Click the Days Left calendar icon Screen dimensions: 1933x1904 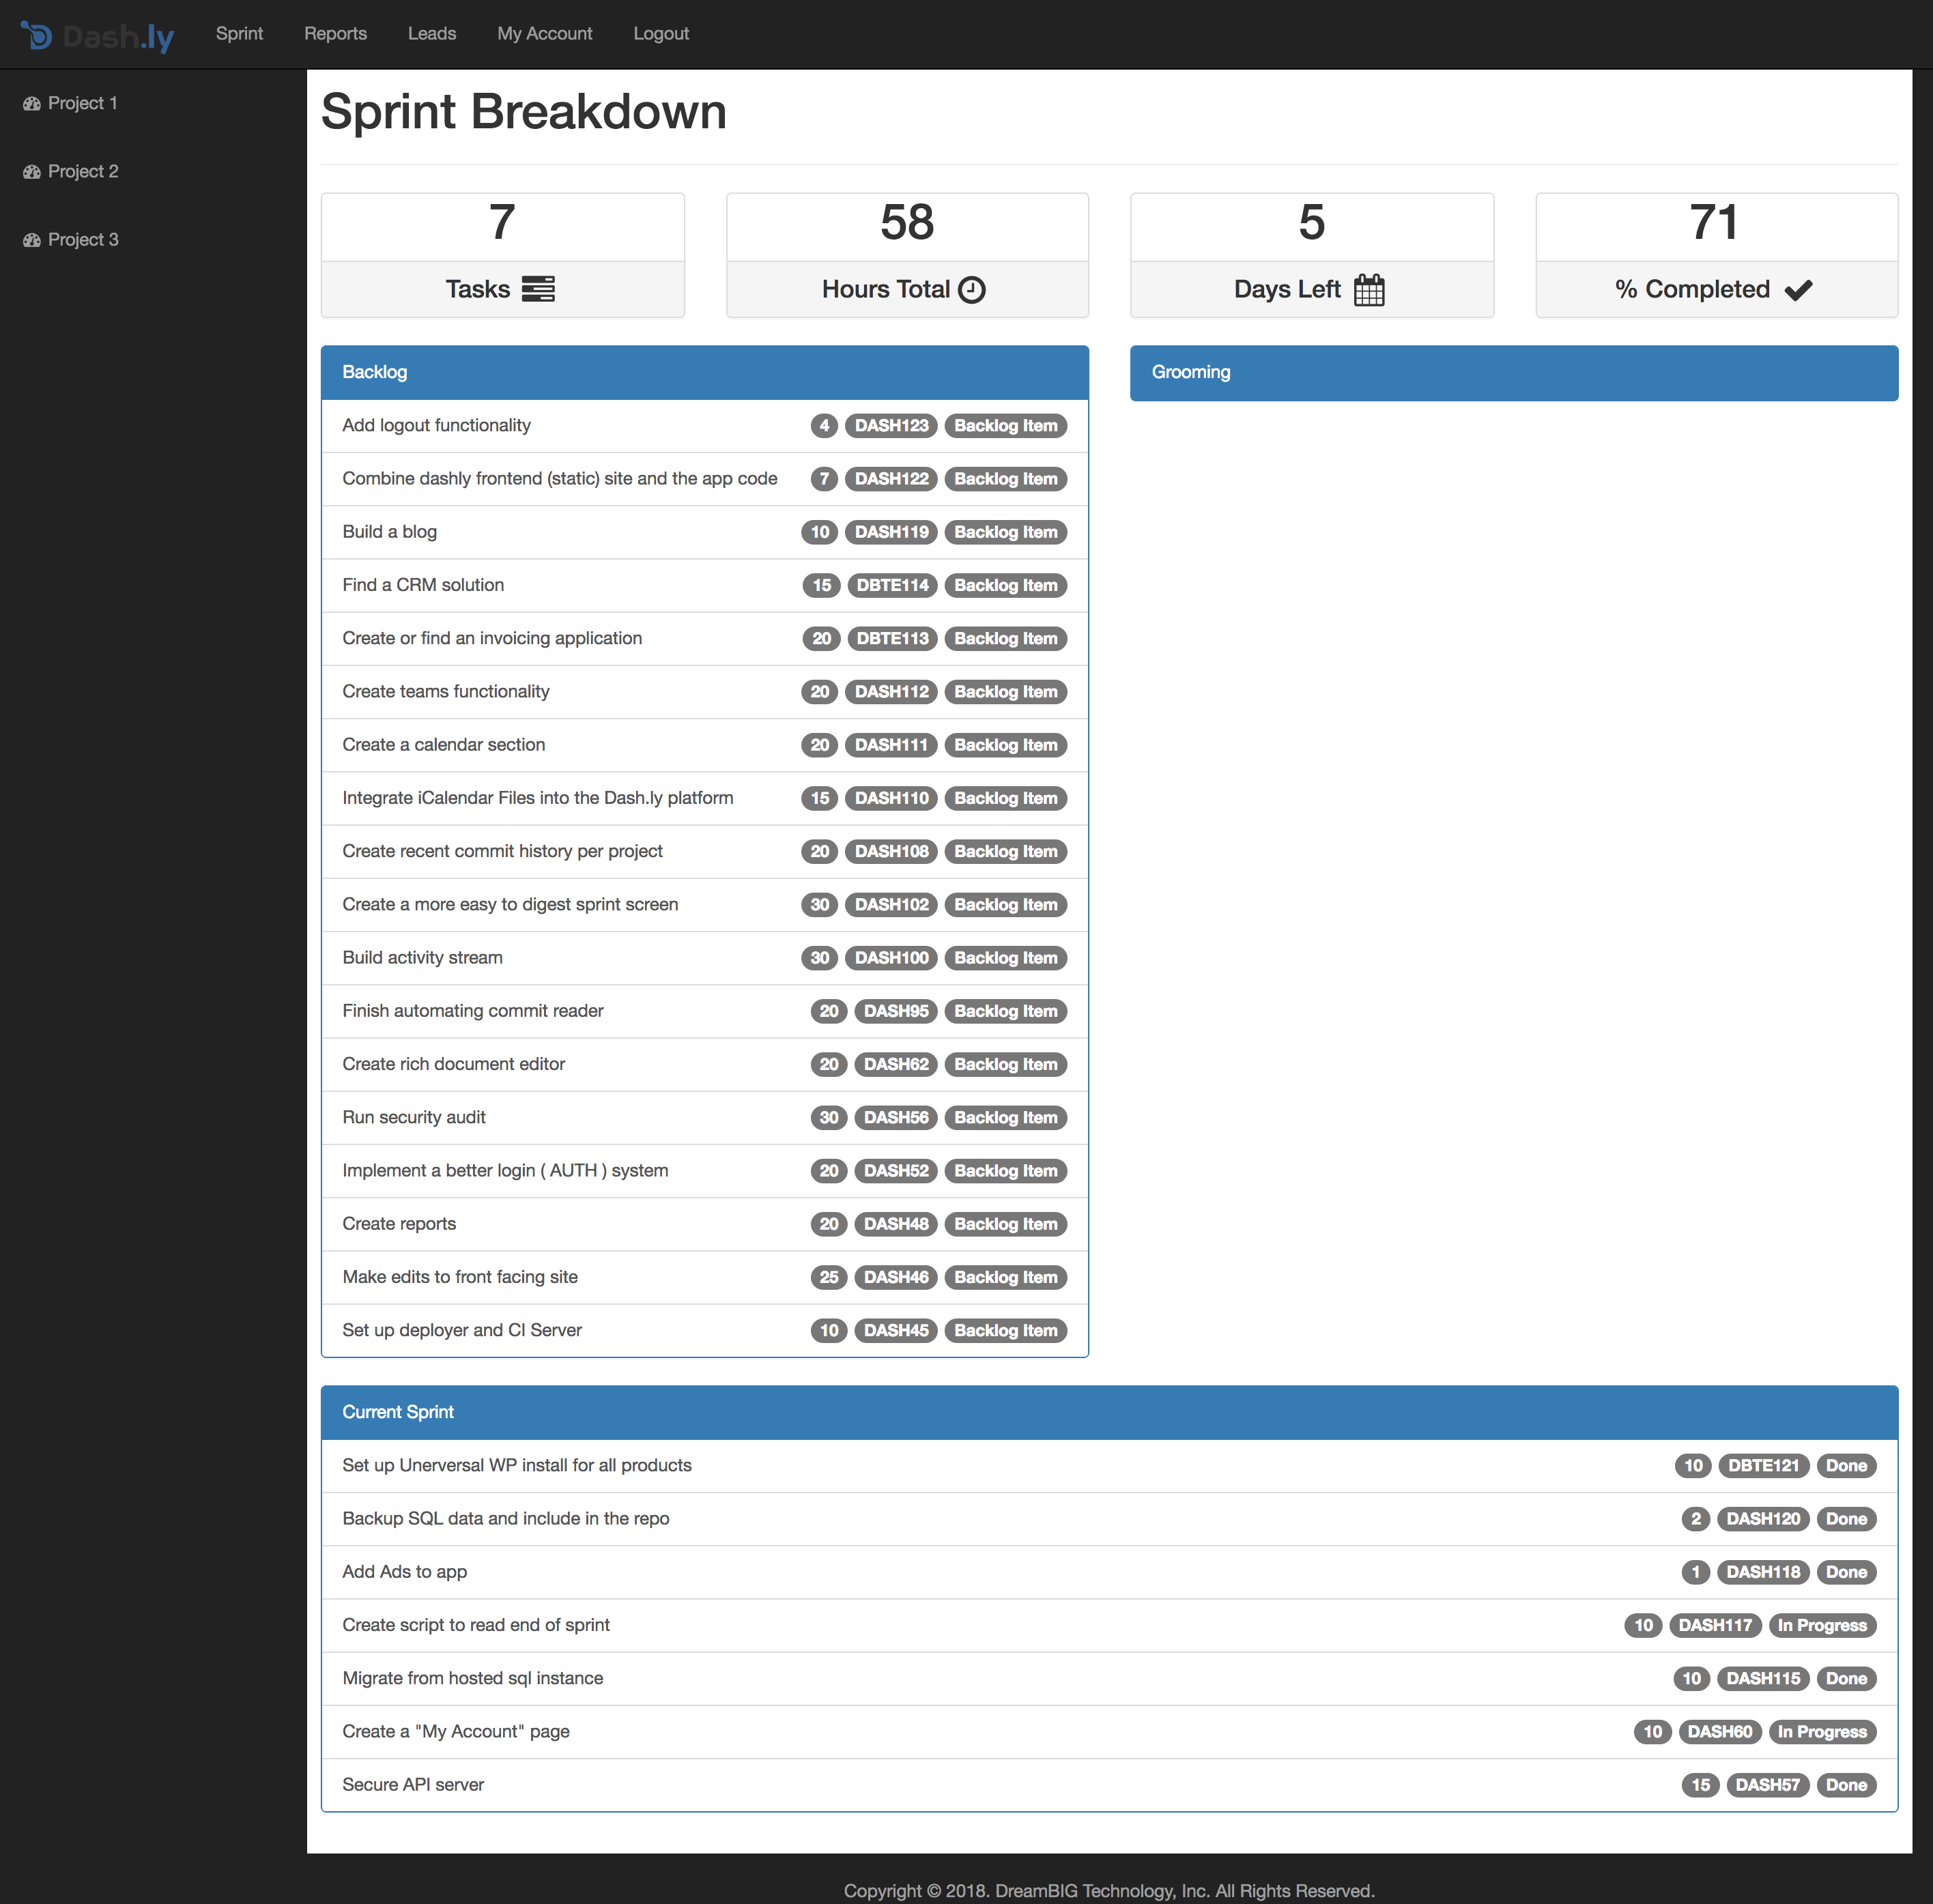(x=1369, y=290)
